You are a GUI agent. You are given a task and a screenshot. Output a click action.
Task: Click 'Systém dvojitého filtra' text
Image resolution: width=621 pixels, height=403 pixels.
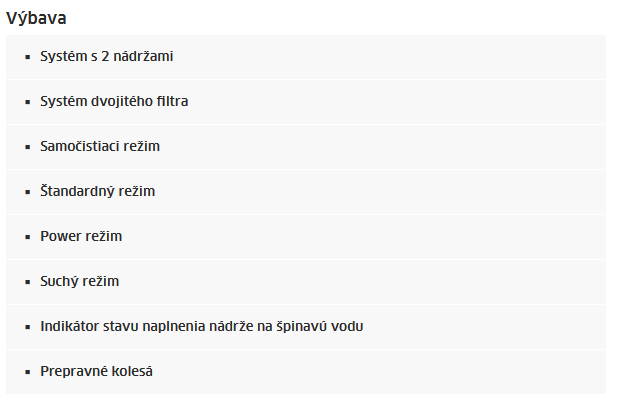tap(114, 101)
